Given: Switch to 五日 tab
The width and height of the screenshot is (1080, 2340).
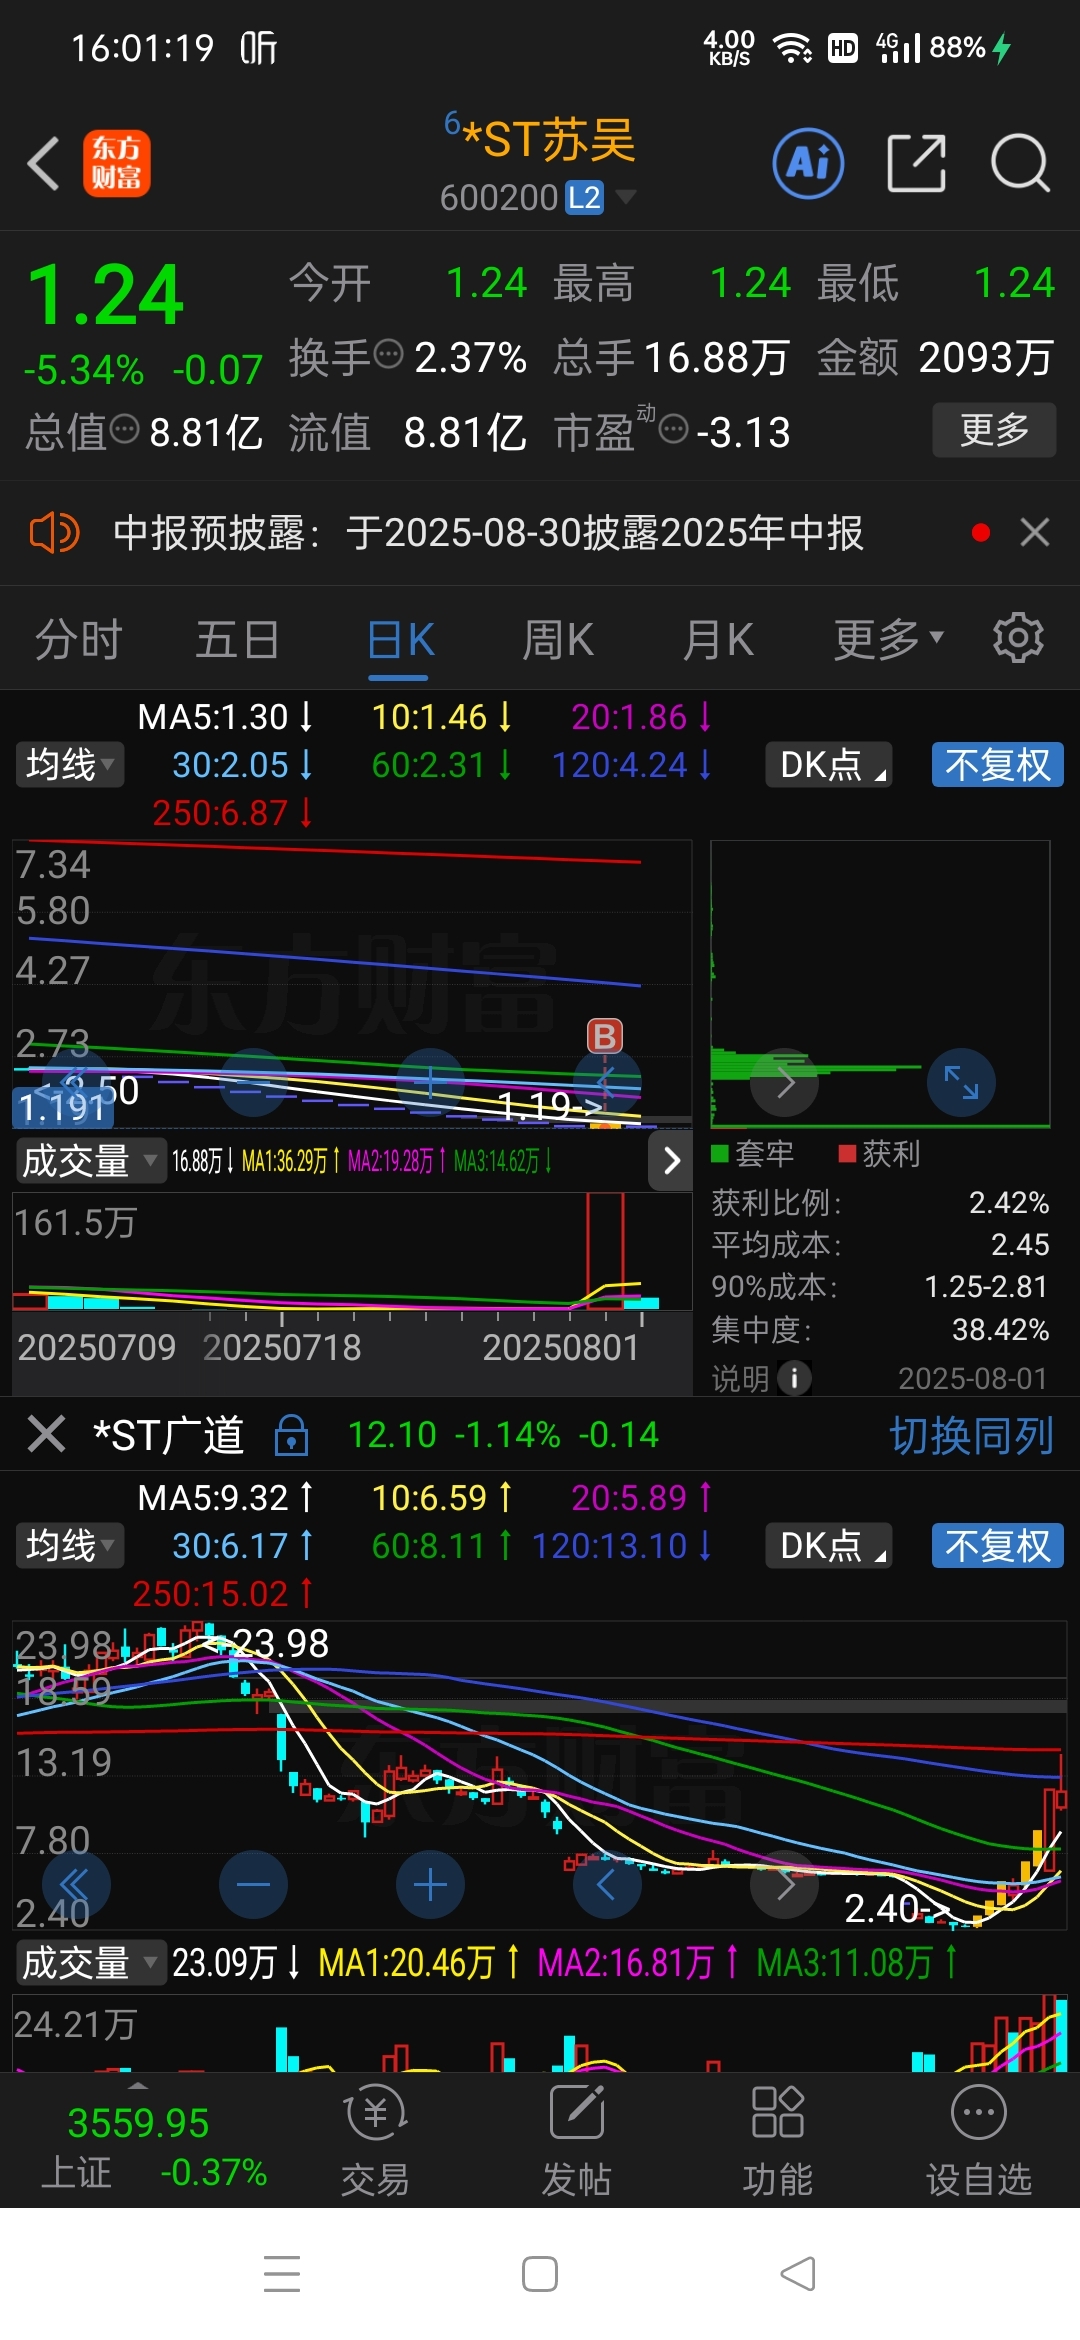Looking at the screenshot, I should pos(237,639).
